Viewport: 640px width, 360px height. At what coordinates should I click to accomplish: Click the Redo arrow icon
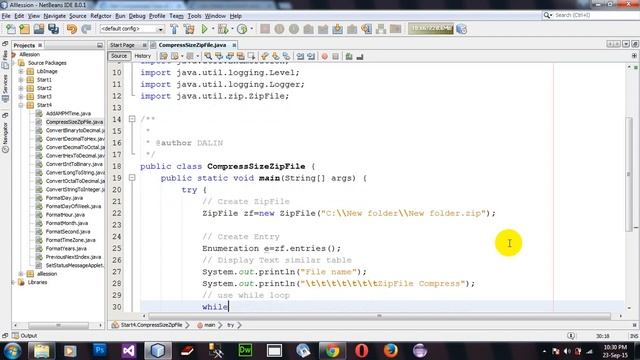click(x=86, y=29)
